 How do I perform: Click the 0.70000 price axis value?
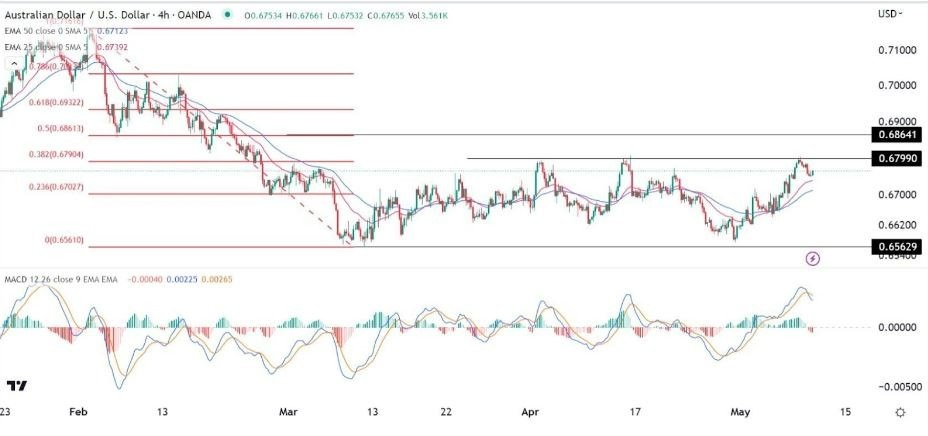pyautogui.click(x=898, y=86)
